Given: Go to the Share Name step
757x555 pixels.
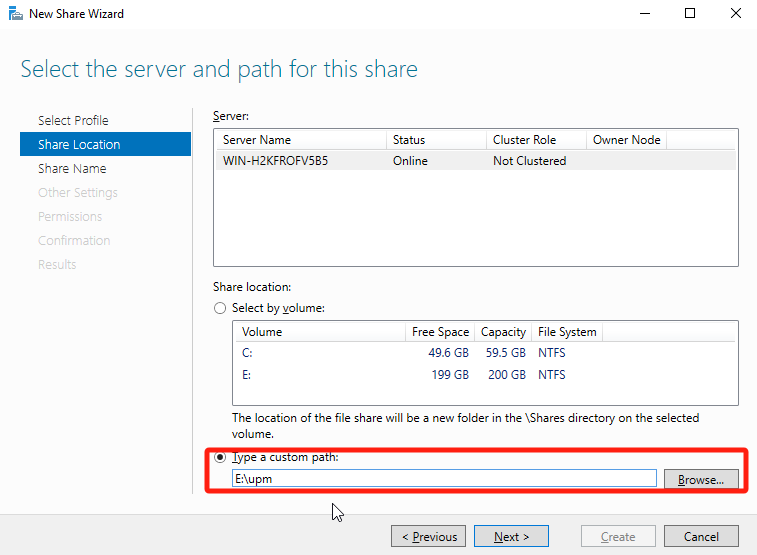Looking at the screenshot, I should [x=72, y=169].
